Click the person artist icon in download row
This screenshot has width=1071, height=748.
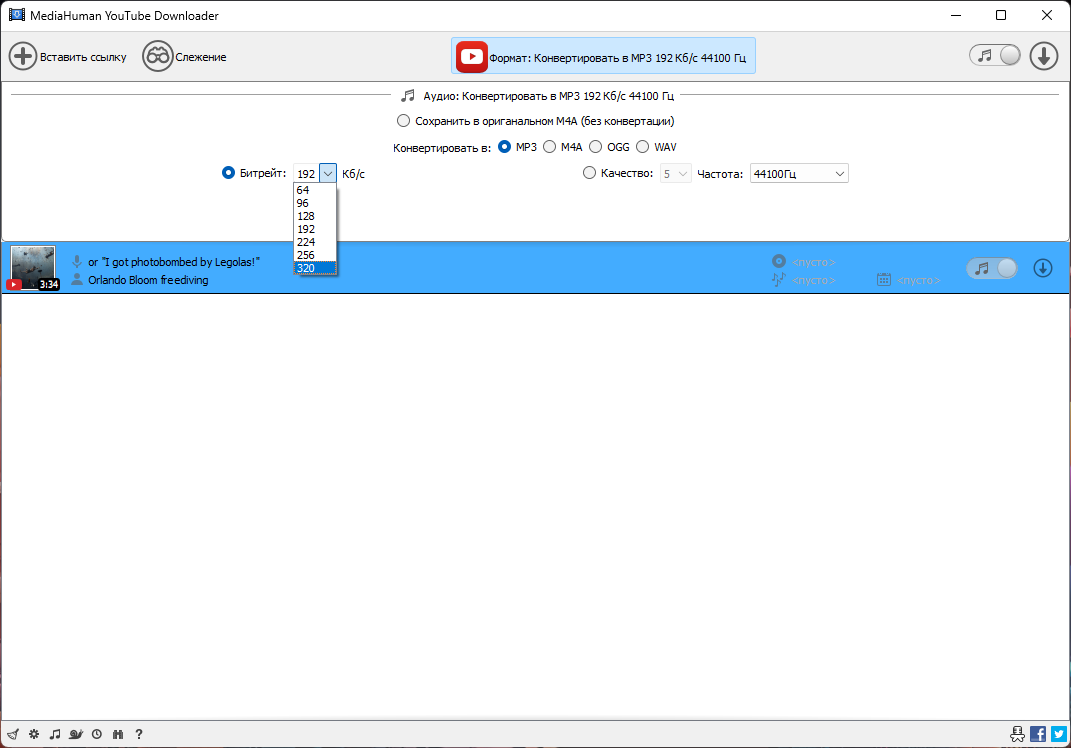(76, 279)
